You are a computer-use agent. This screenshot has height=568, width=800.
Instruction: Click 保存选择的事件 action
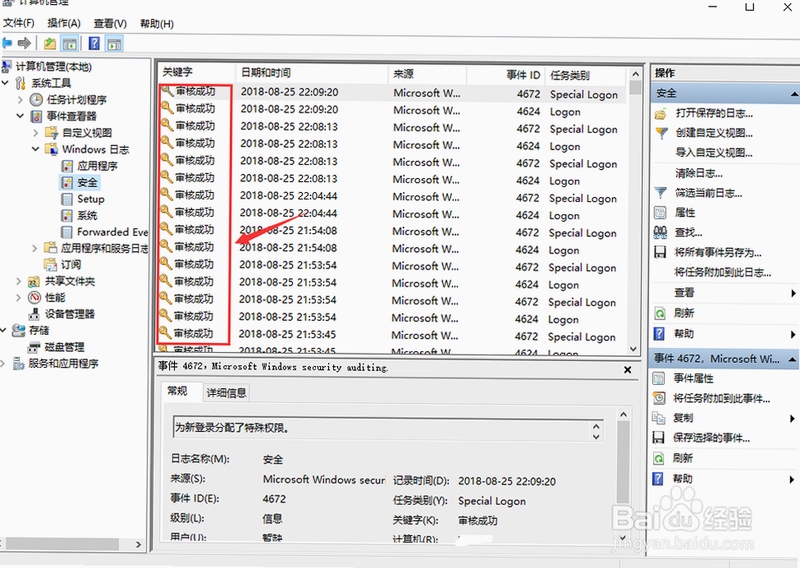[x=711, y=438]
